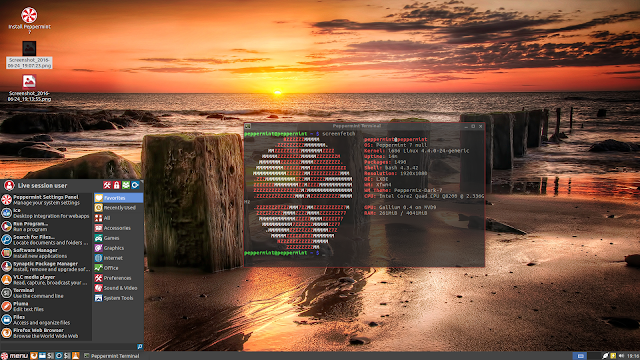Open the System Tools category
The image size is (640, 360).
[118, 298]
